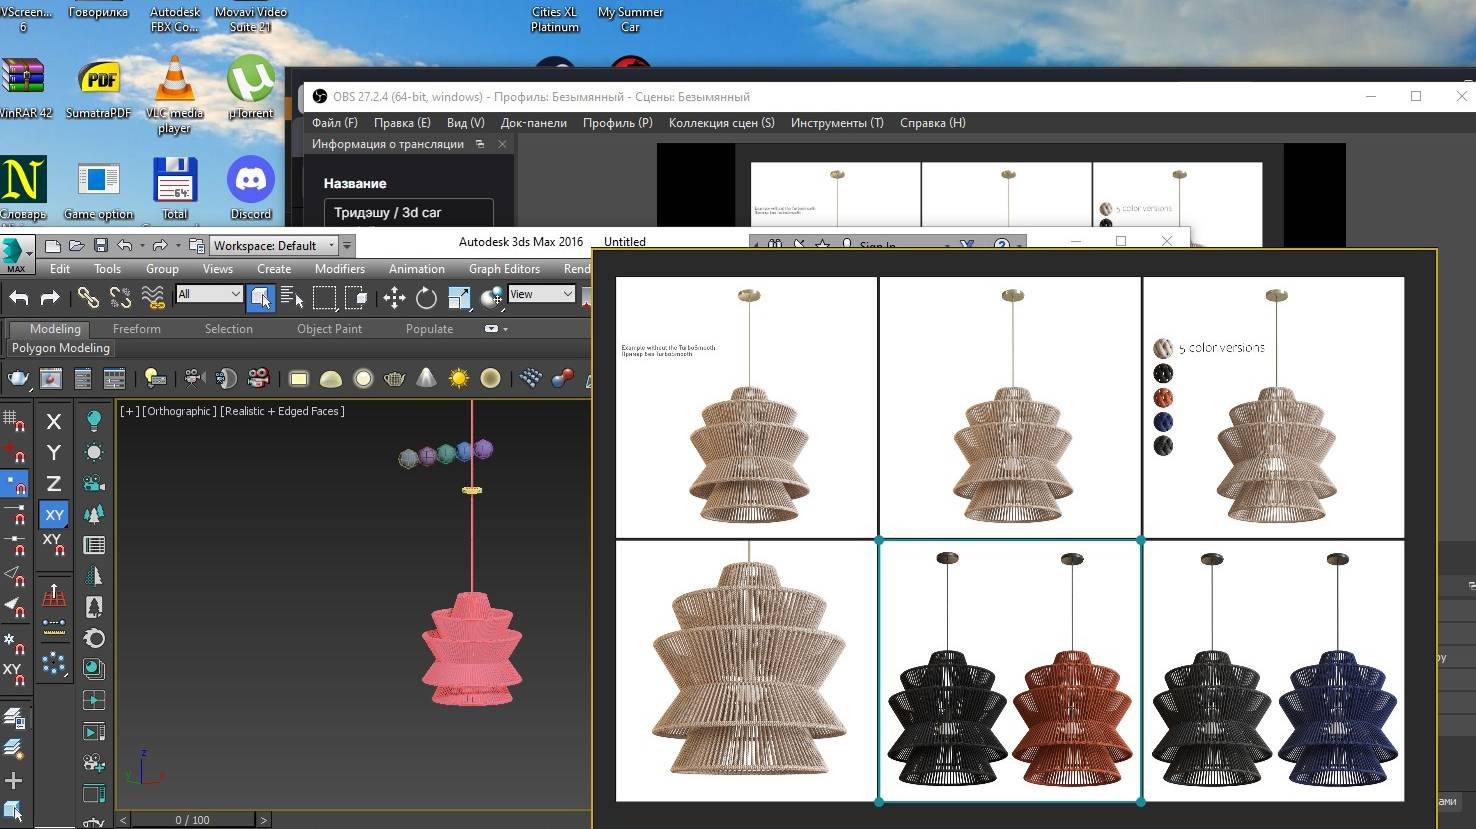
Task: Open the Modifiers menu in 3ds Max
Action: [340, 269]
